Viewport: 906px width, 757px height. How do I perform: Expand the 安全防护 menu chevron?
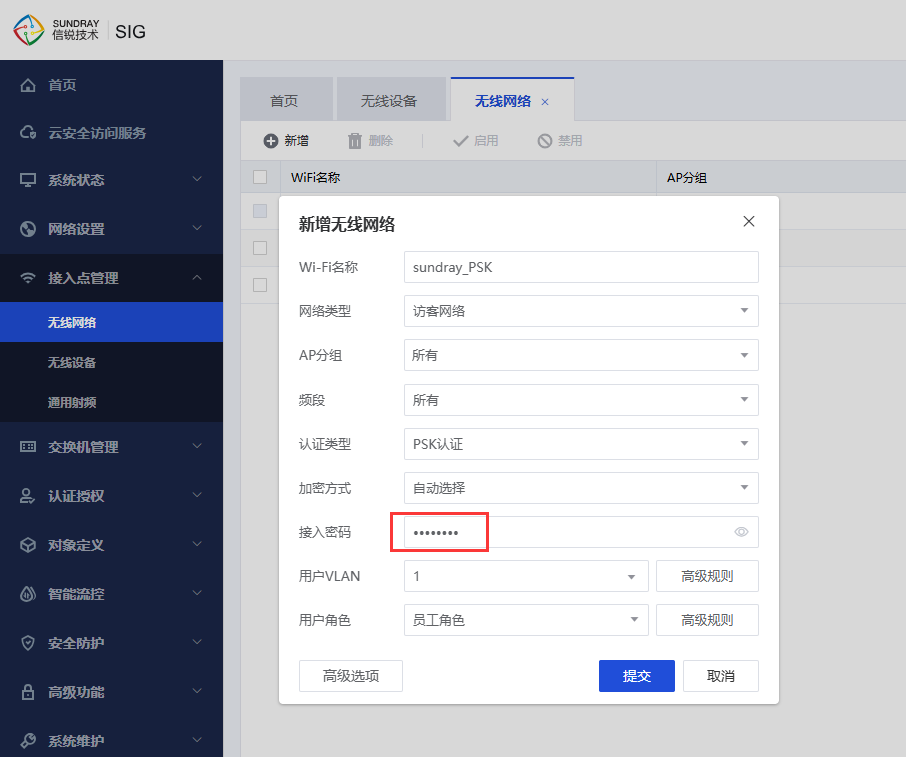pyautogui.click(x=197, y=643)
